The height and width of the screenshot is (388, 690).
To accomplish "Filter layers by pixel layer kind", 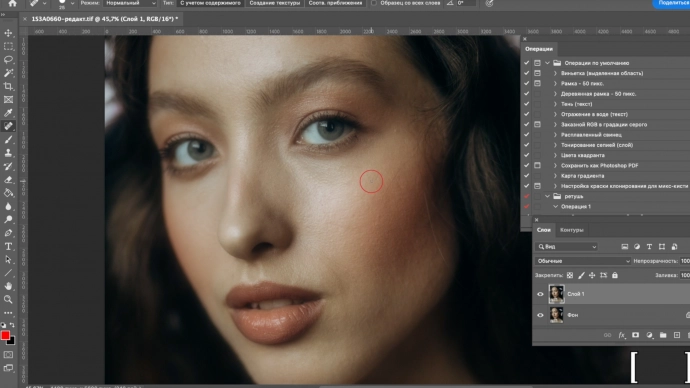I will pos(624,247).
